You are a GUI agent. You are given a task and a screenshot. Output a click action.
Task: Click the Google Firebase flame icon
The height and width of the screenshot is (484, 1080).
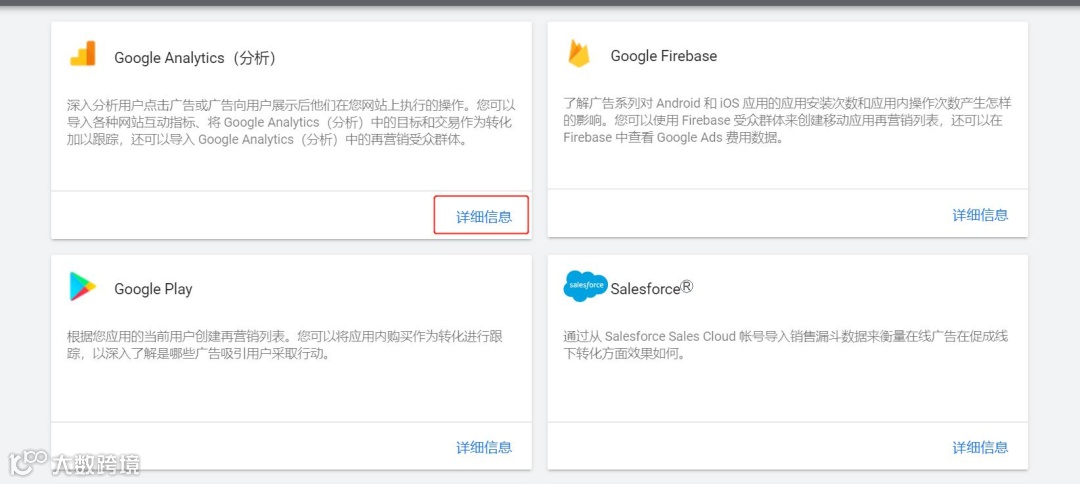click(x=579, y=54)
